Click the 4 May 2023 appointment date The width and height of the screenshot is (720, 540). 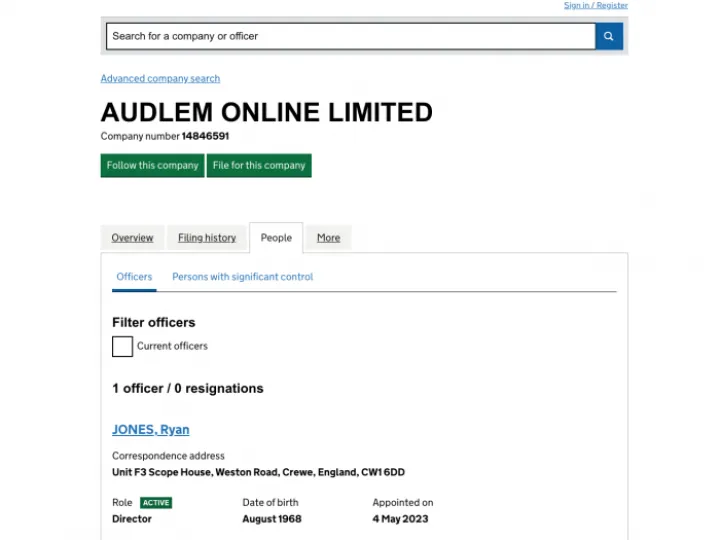400,519
